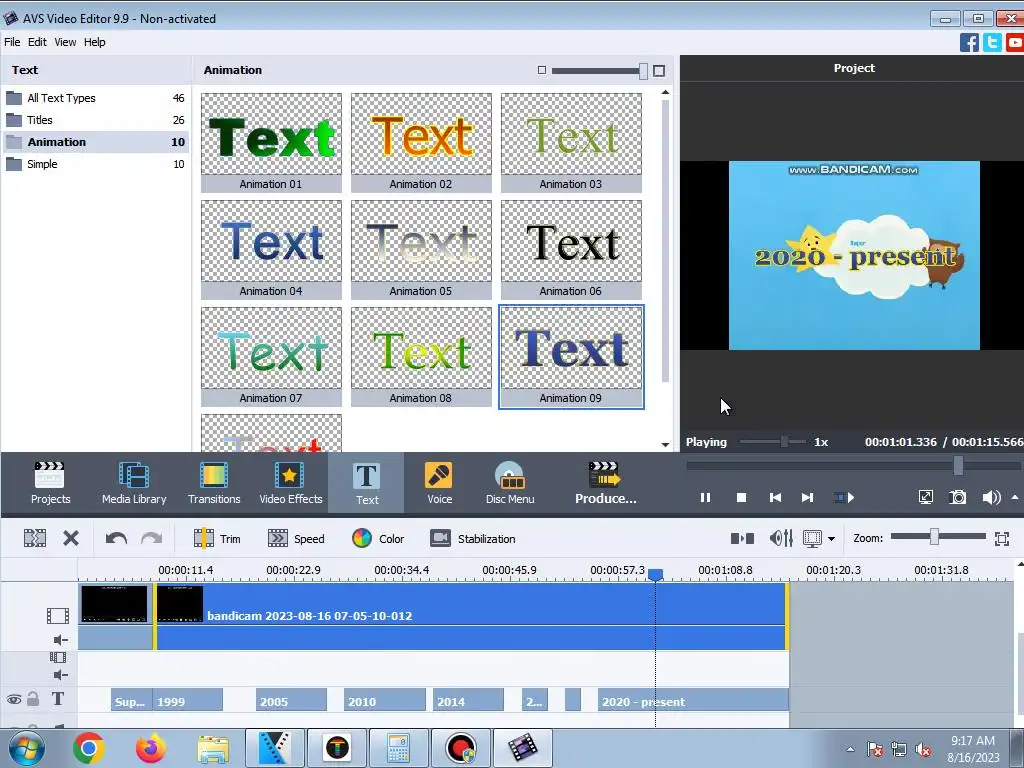Stop the preview playback
The height and width of the screenshot is (768, 1024).
tap(741, 498)
